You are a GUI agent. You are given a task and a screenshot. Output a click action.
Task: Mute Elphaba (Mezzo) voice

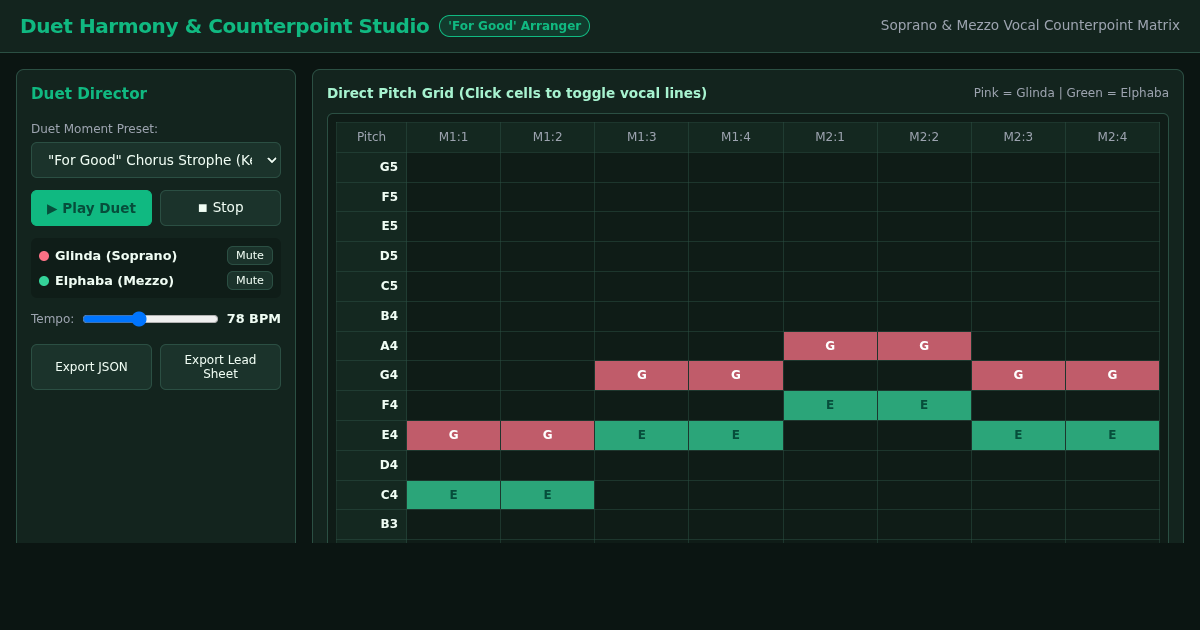[x=250, y=281]
